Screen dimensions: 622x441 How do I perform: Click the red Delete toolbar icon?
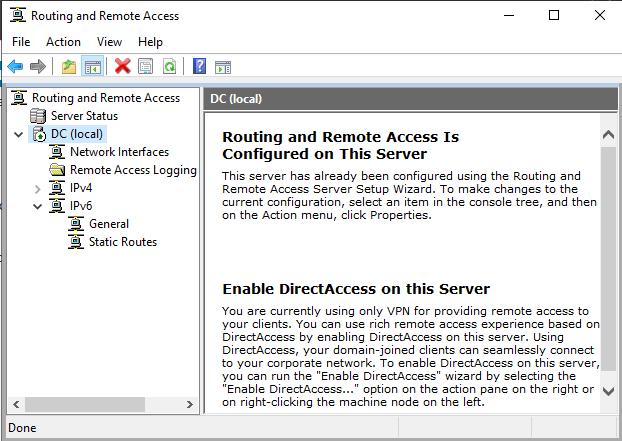123,66
